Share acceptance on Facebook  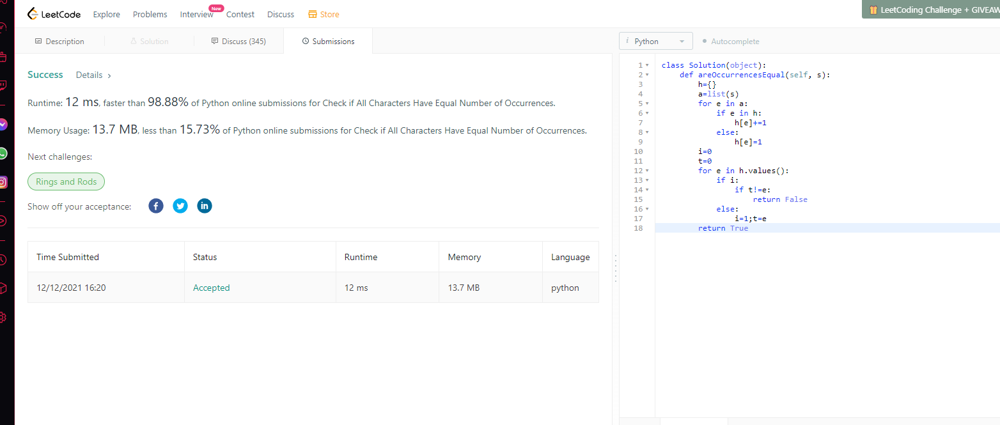(x=156, y=206)
